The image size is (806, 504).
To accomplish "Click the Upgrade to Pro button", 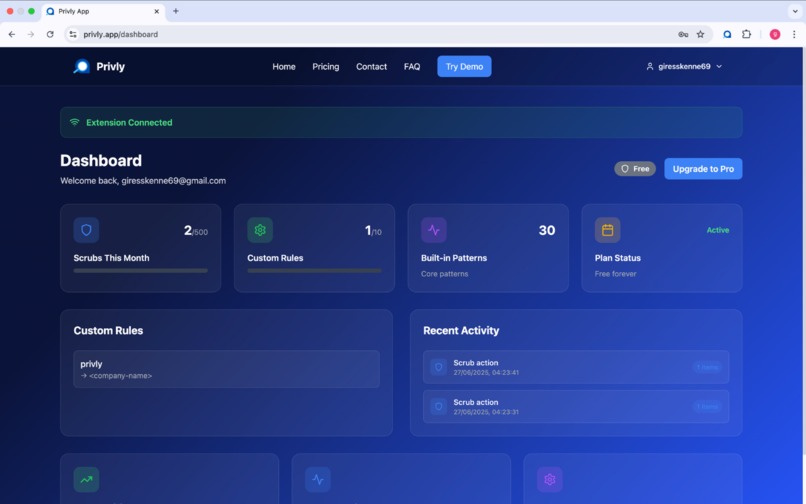I will click(x=703, y=169).
